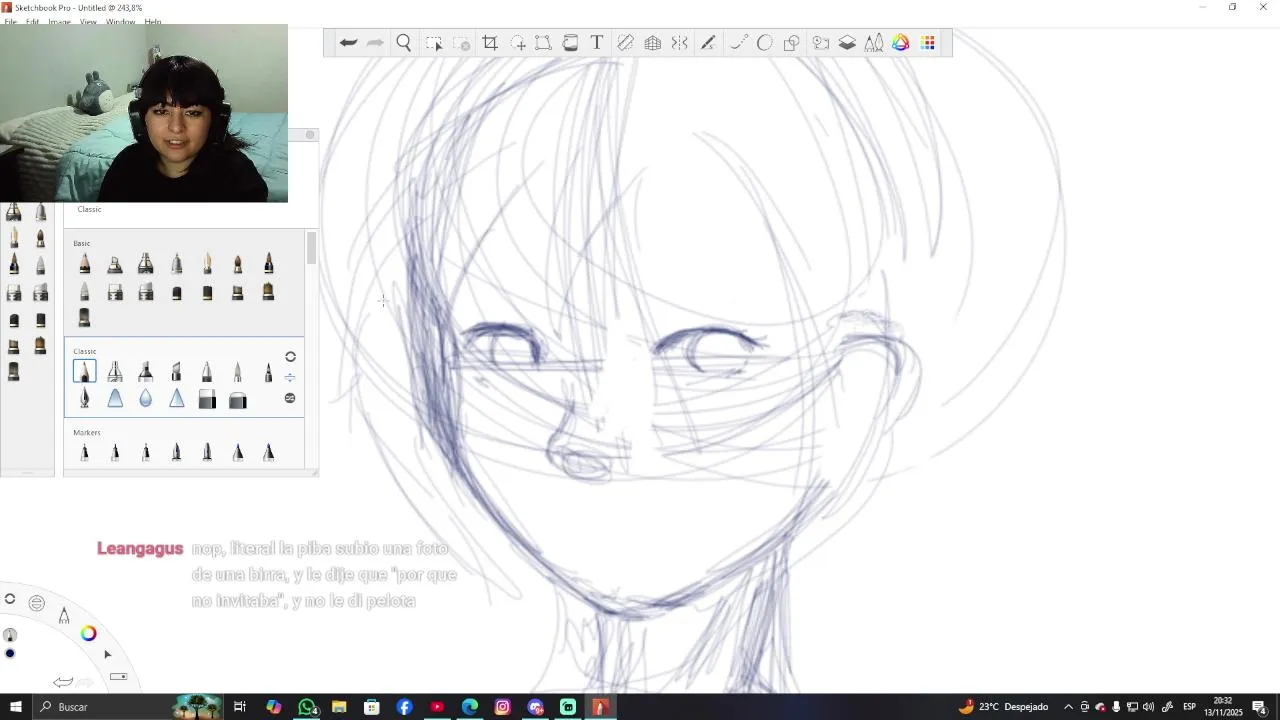
Task: Click the blue divider pin icon in Classic set
Action: (290, 378)
